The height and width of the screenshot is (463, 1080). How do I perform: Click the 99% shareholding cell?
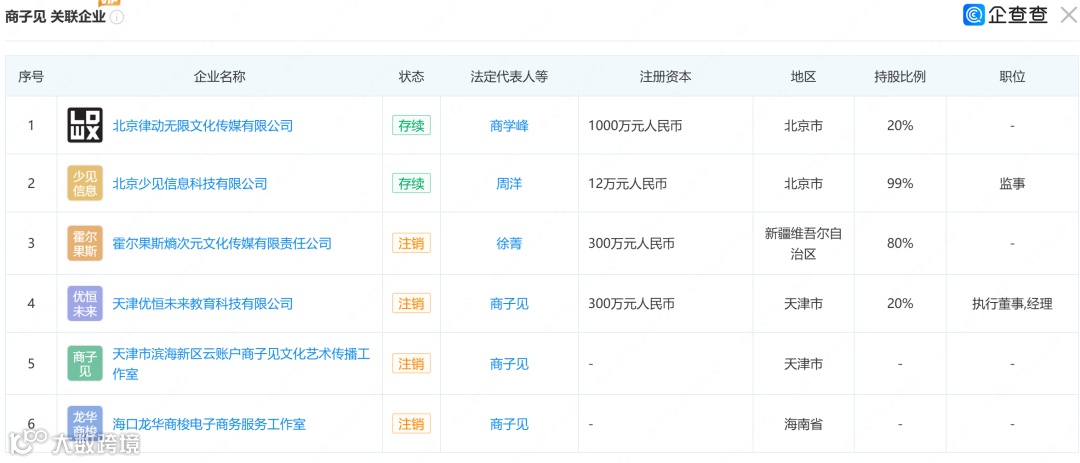pos(900,184)
